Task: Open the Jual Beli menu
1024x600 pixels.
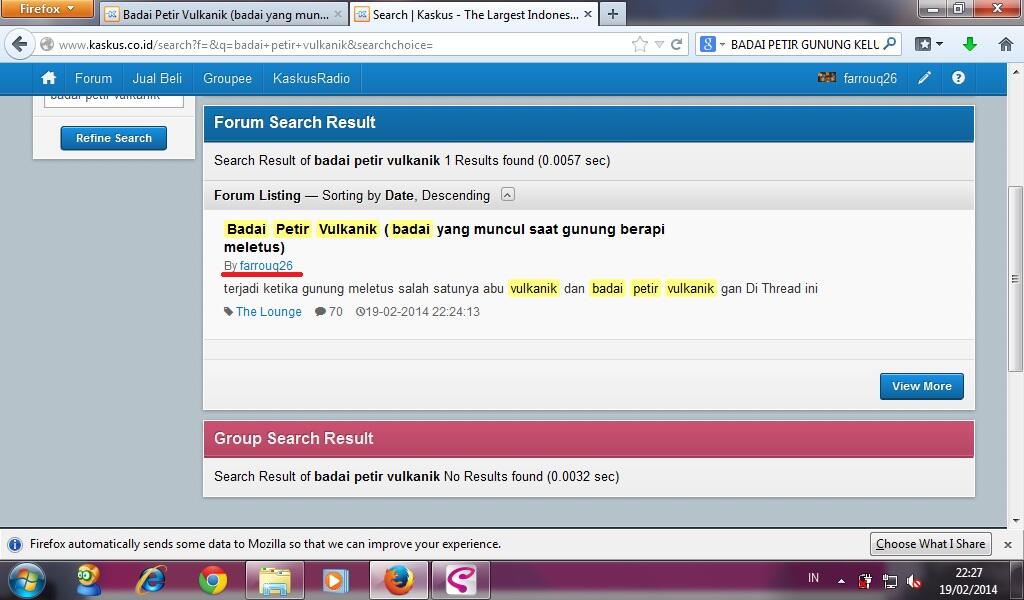Action: click(157, 78)
